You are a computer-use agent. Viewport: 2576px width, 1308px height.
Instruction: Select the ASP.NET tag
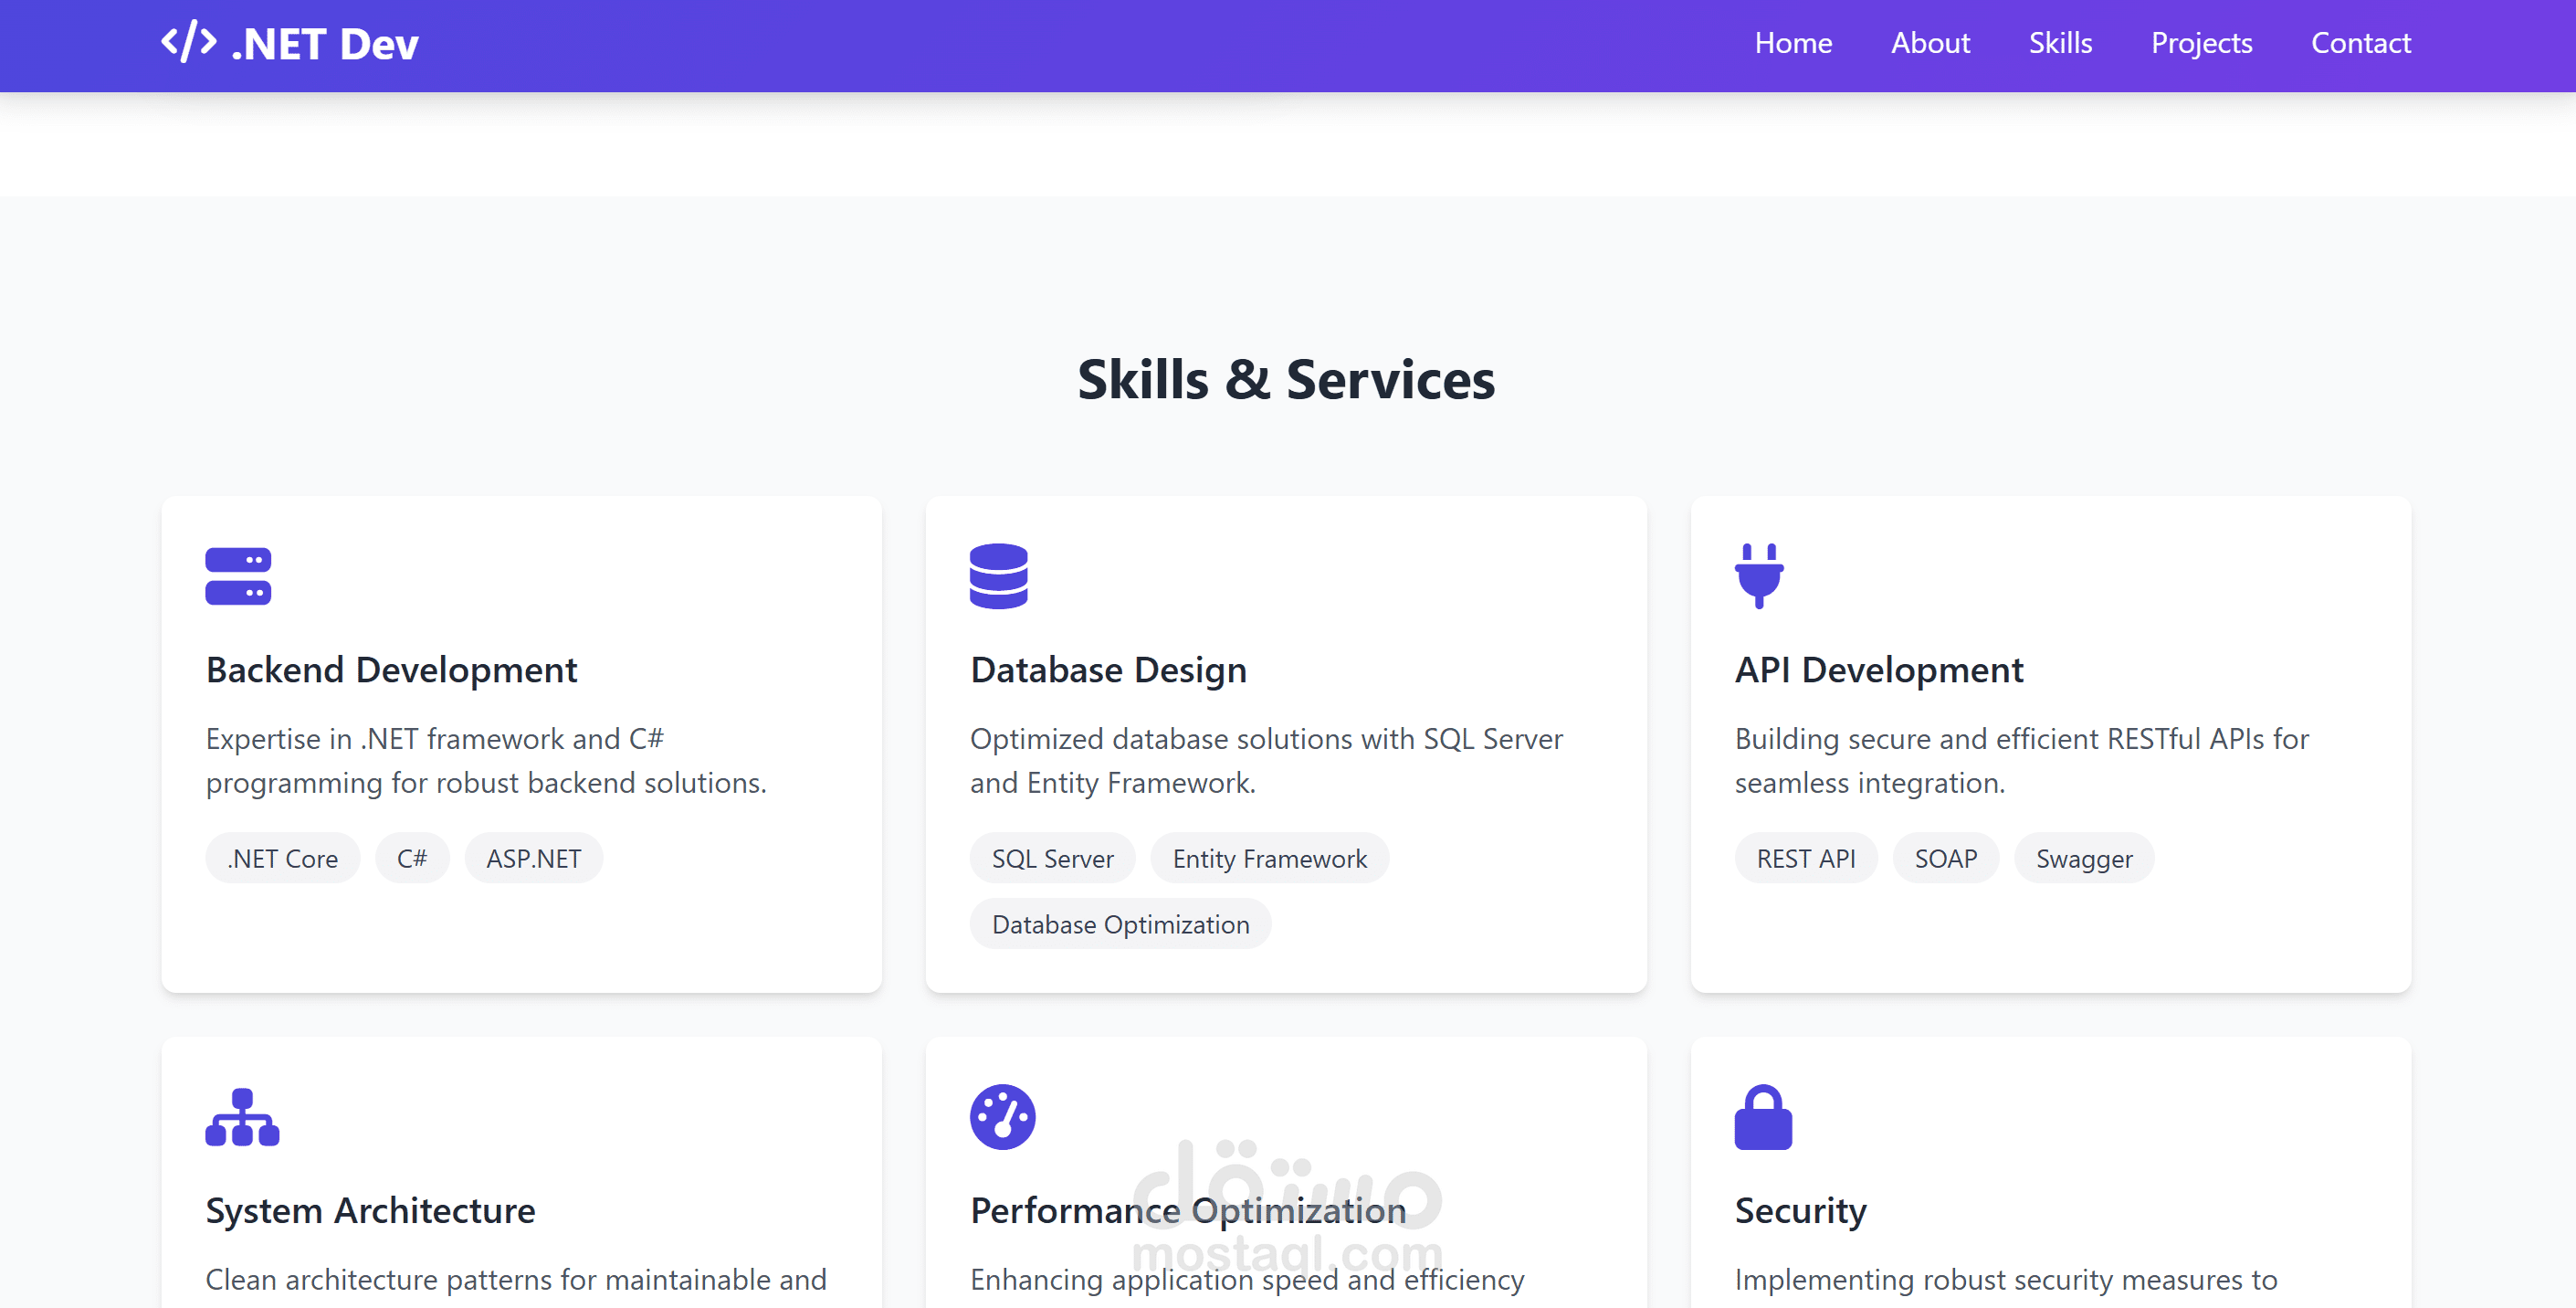534,858
